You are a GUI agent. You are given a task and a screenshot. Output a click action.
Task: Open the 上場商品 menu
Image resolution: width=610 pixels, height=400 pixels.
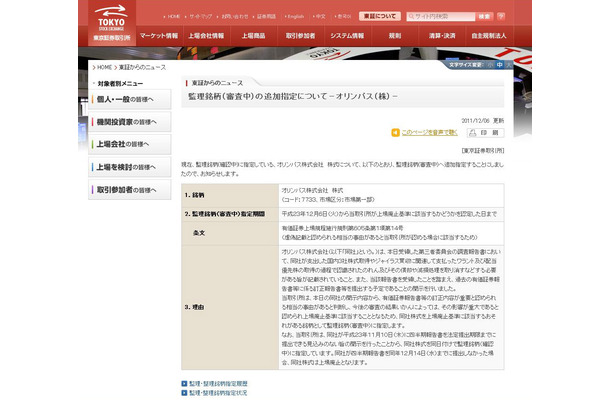(x=253, y=36)
